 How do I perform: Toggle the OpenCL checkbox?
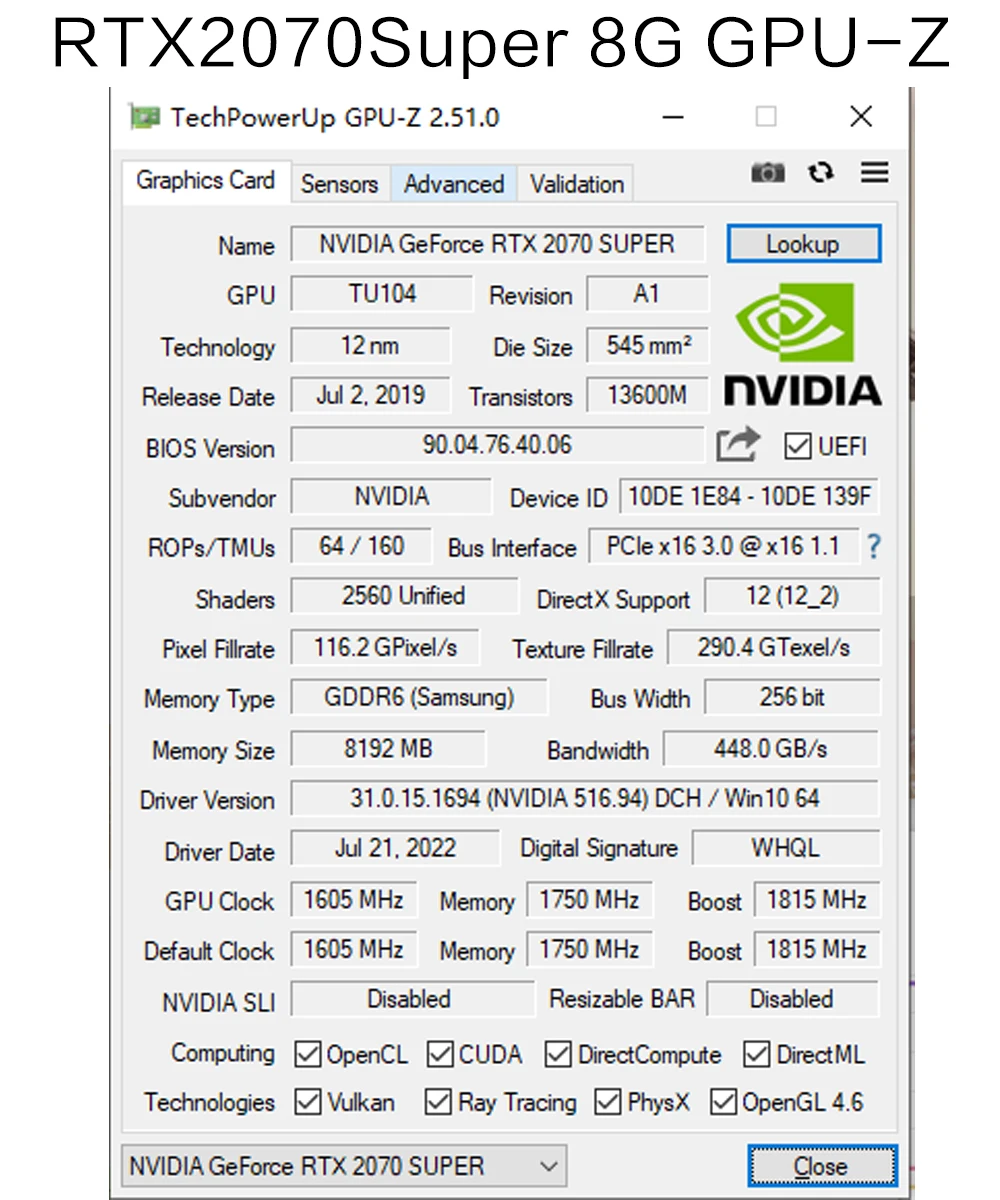pyautogui.click(x=307, y=1054)
